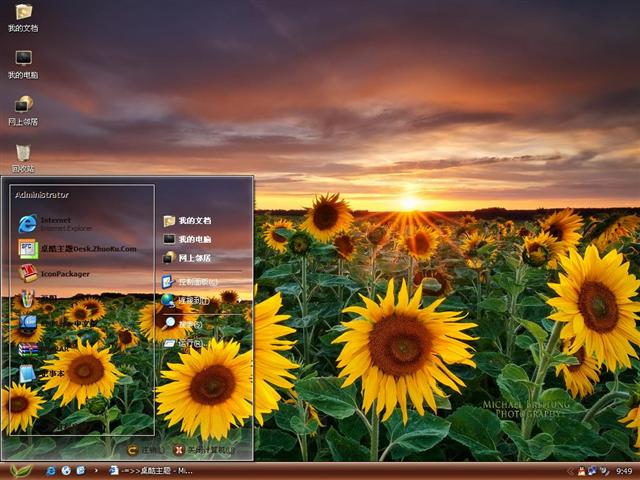Click the system tray icon beside the clock
Screen dimensions: 640x480
pos(604,471)
